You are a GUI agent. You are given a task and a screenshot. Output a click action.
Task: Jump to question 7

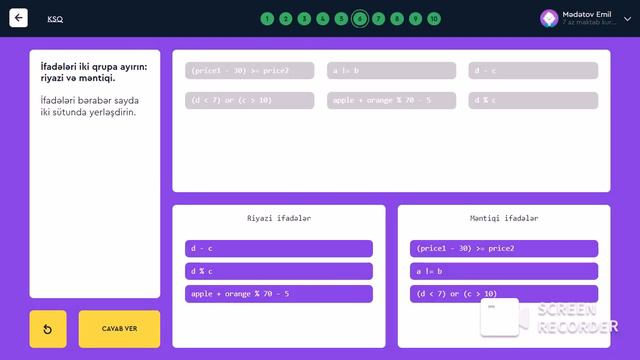coord(378,19)
